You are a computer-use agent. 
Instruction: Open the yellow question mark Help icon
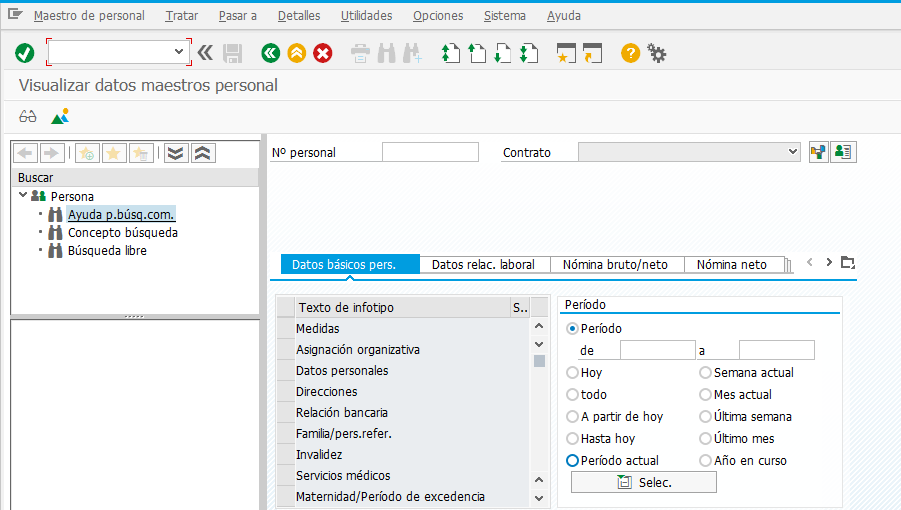tap(630, 53)
